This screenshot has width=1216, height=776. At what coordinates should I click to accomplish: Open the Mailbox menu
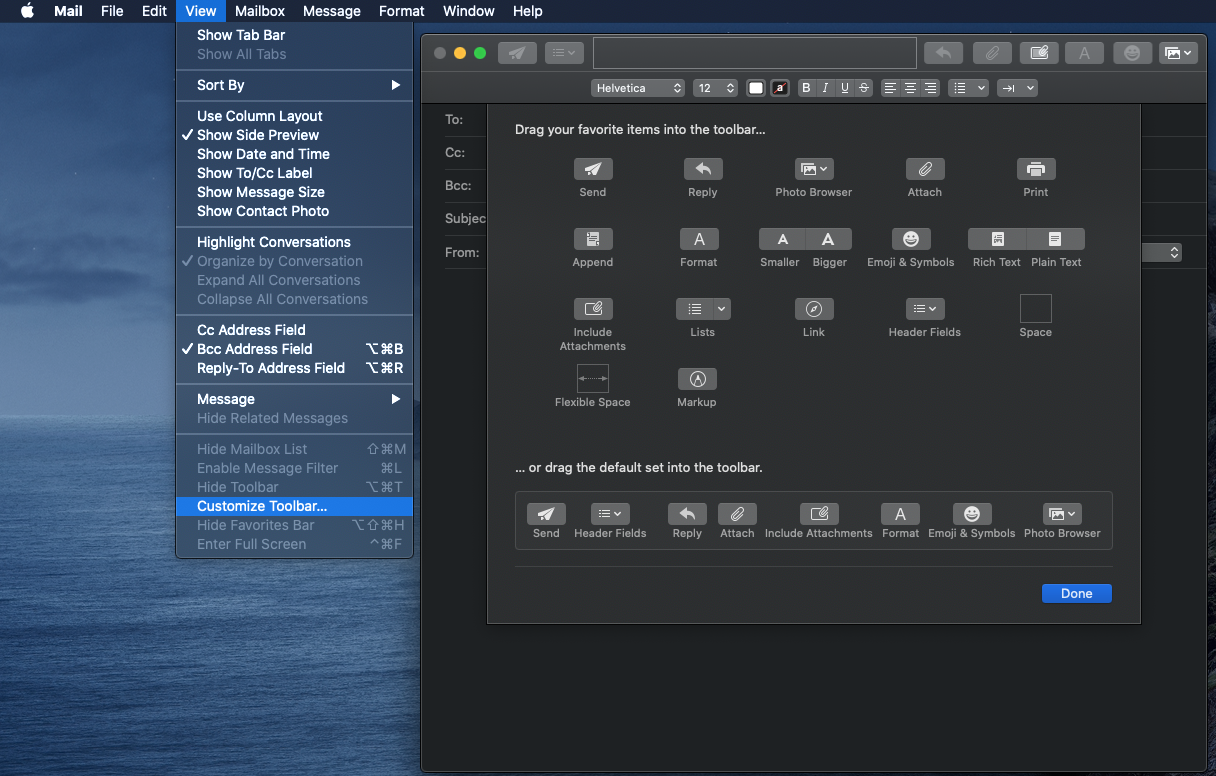coord(260,11)
